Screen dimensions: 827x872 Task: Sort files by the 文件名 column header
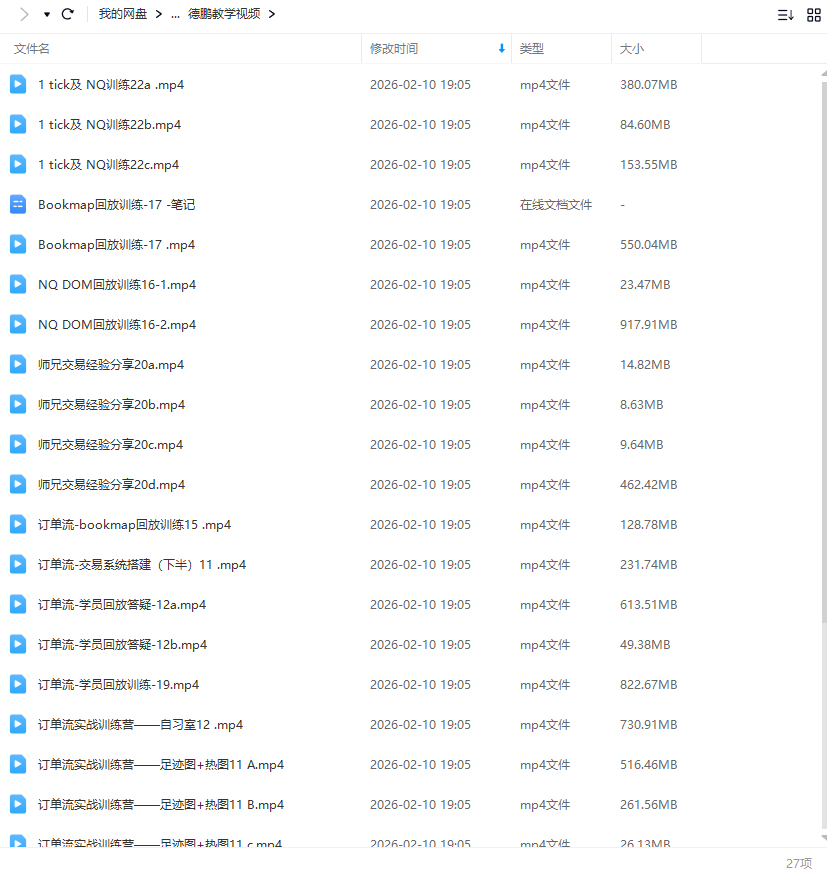tap(32, 48)
